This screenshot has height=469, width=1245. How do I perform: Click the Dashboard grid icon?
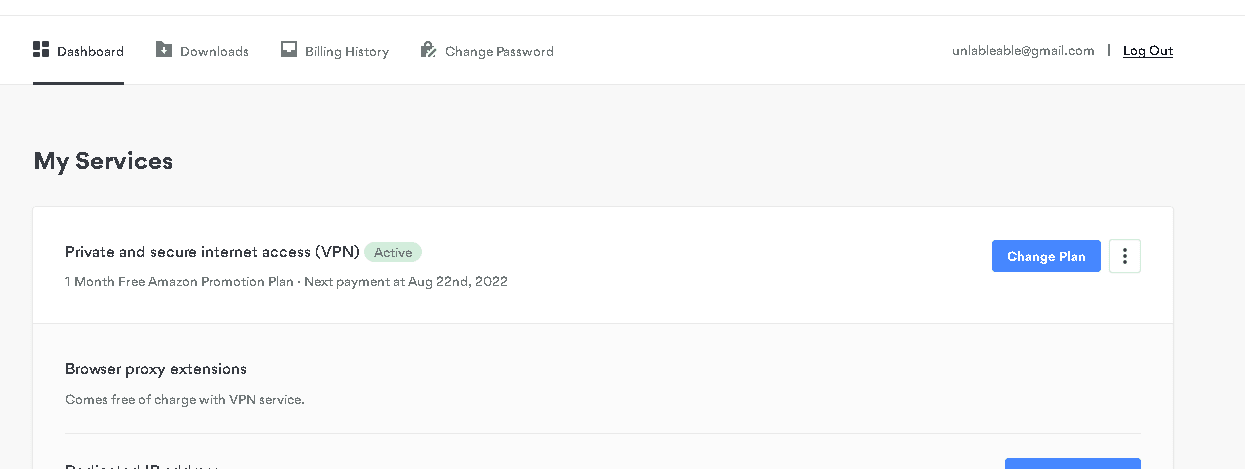41,49
